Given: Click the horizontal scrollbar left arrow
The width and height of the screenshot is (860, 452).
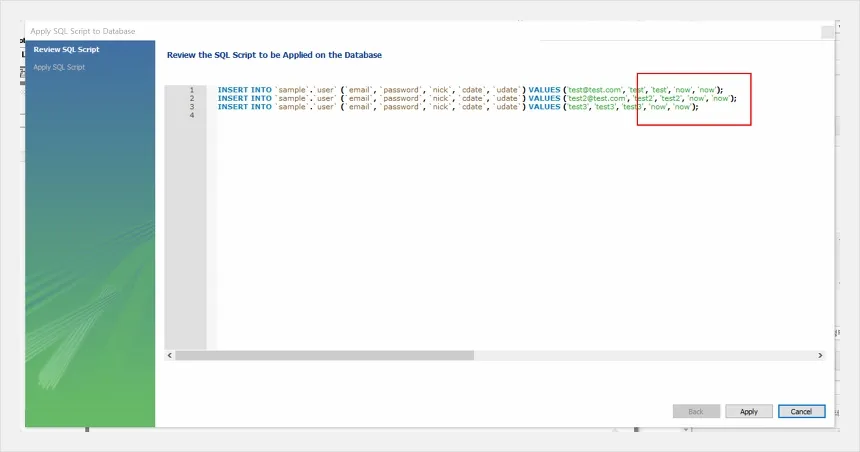Looking at the screenshot, I should (x=169, y=355).
